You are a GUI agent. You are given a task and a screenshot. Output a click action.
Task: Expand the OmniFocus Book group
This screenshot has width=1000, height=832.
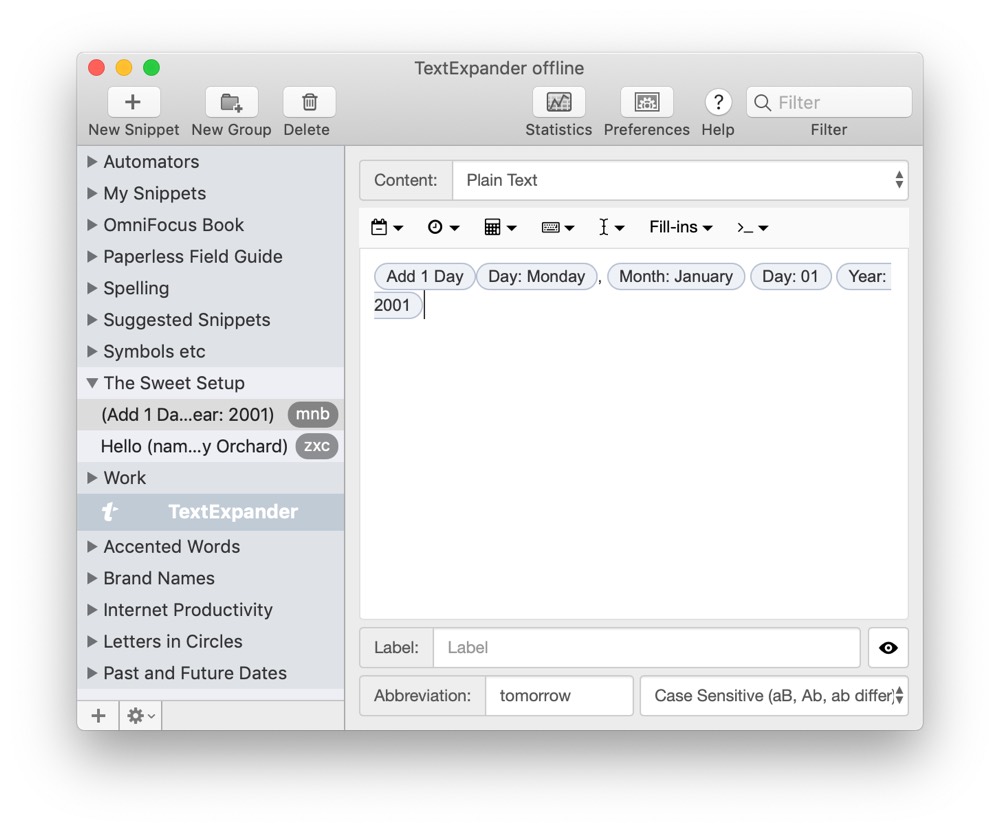click(x=92, y=225)
